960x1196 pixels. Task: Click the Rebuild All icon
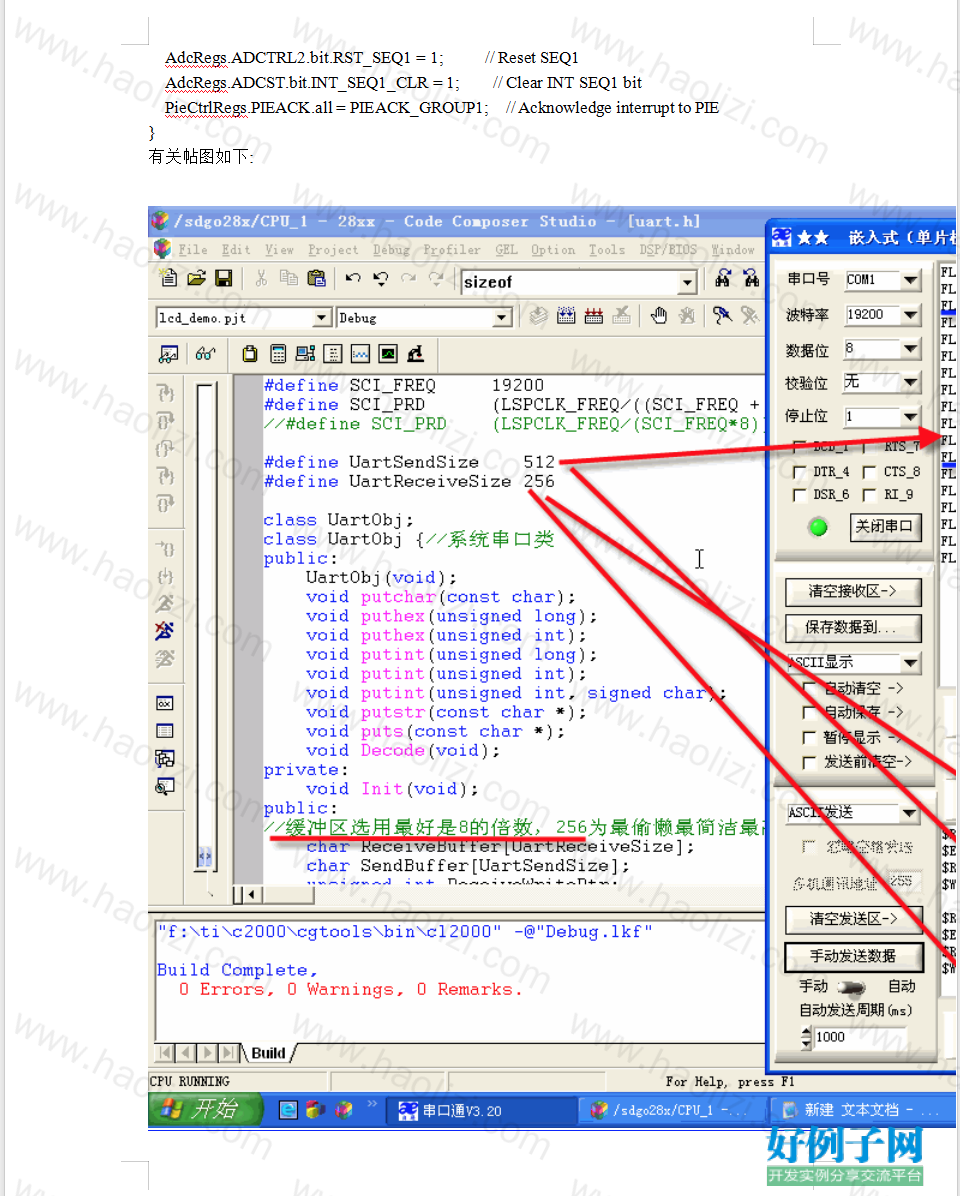coord(594,316)
